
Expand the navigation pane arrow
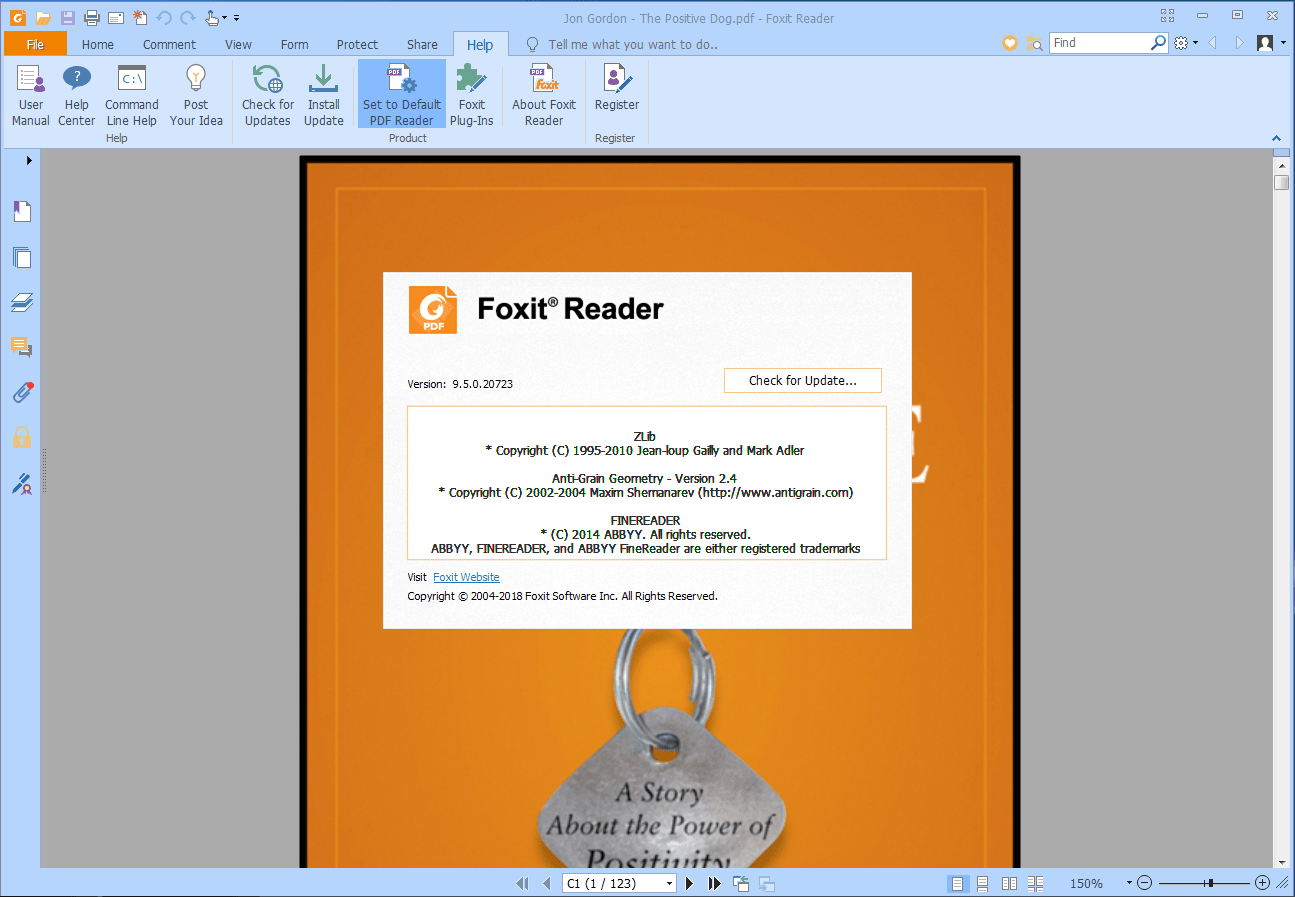(29, 160)
